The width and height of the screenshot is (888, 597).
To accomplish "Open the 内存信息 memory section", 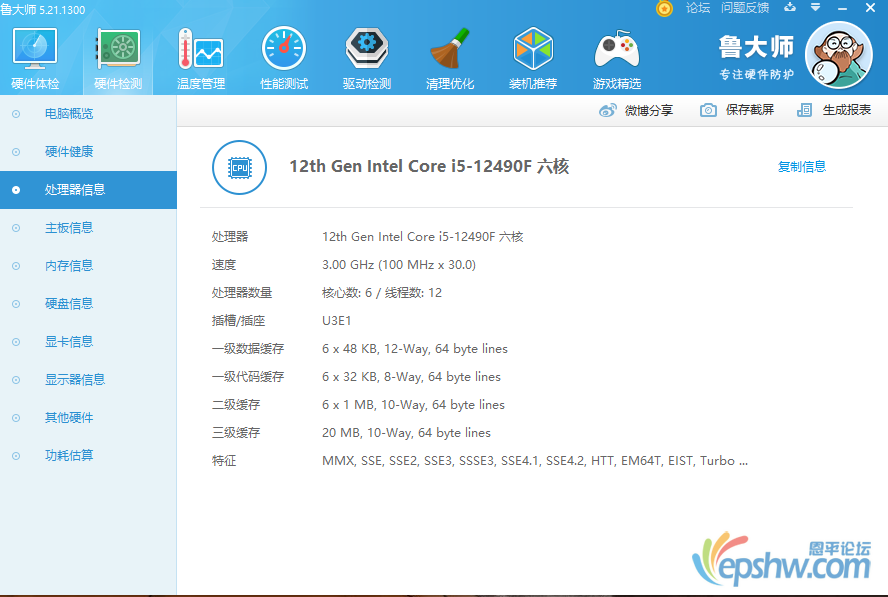I will pyautogui.click(x=88, y=266).
